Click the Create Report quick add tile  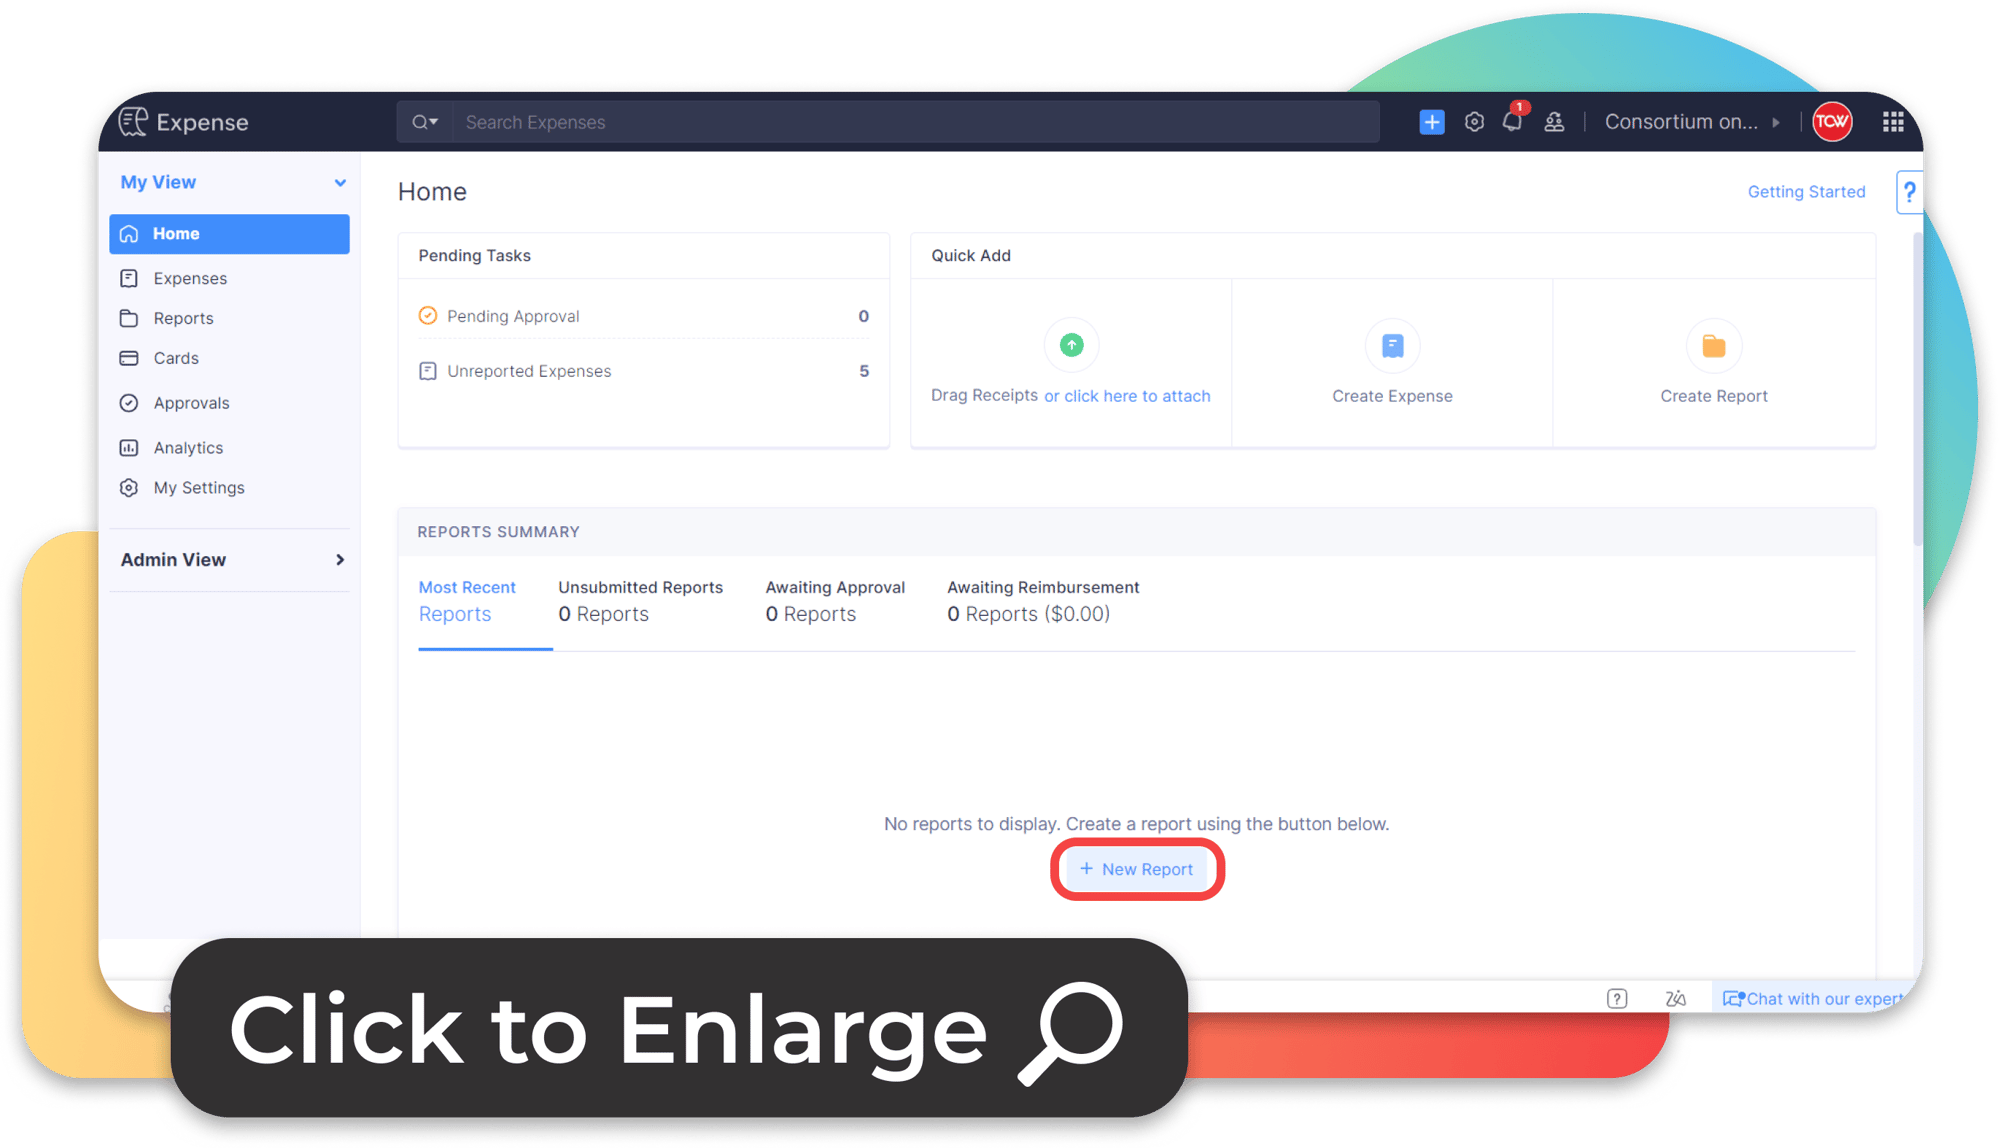1714,362
